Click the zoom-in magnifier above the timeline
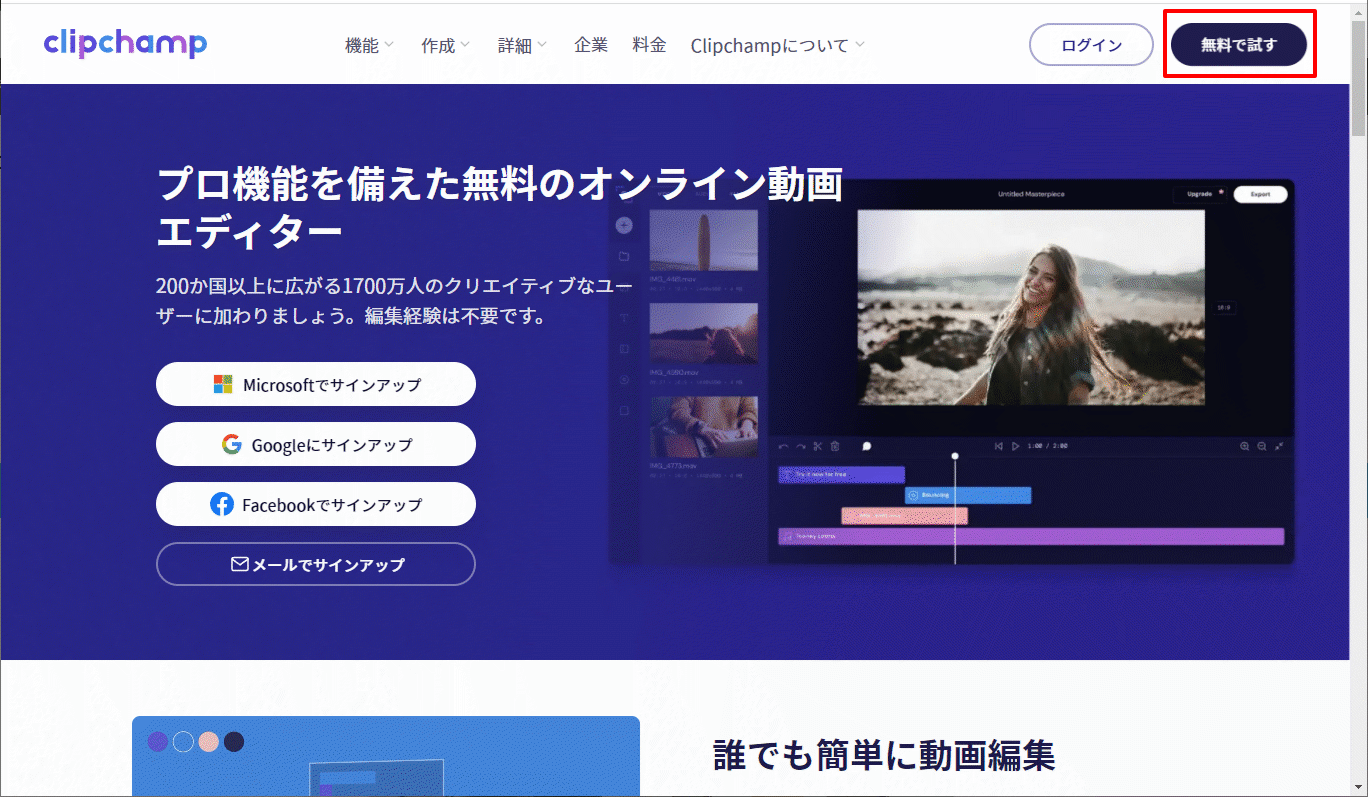Image resolution: width=1368 pixels, height=797 pixels. (x=1244, y=446)
